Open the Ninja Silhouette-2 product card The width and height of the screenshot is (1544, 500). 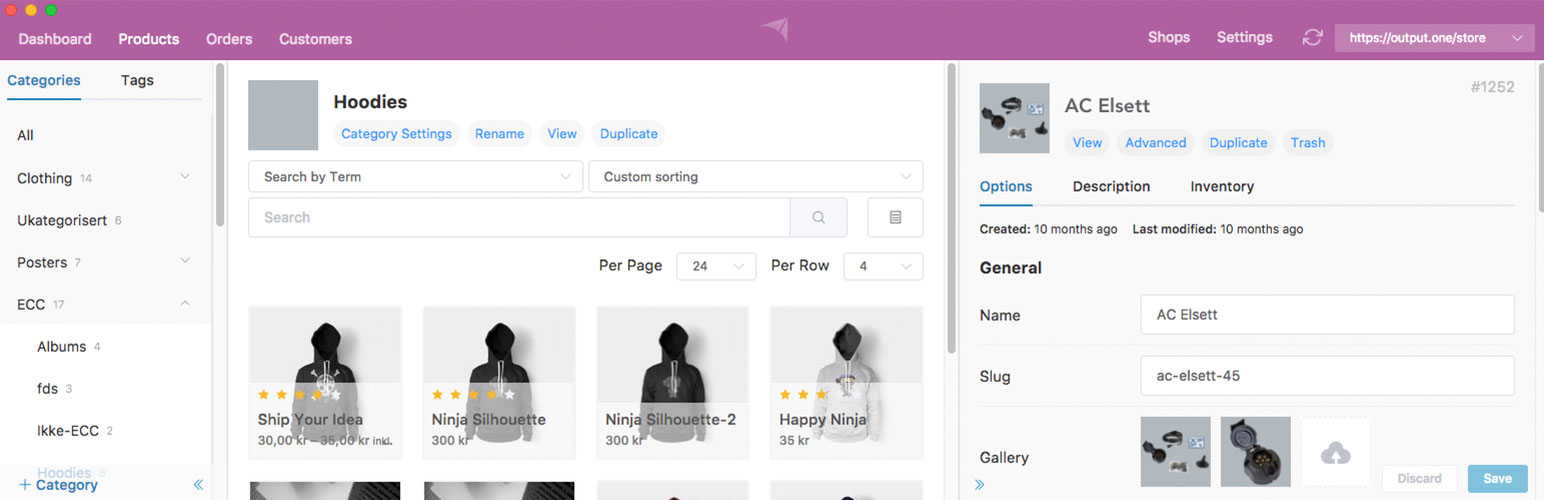pos(673,382)
